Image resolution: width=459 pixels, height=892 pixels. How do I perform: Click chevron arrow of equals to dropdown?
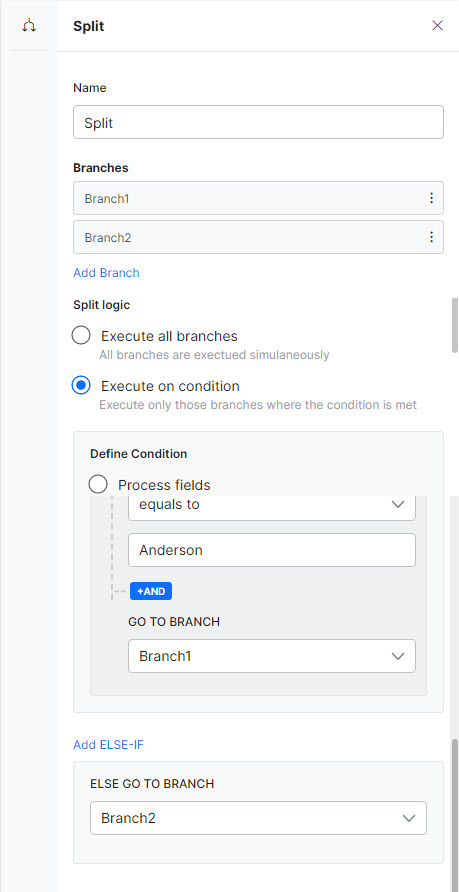pyautogui.click(x=398, y=505)
